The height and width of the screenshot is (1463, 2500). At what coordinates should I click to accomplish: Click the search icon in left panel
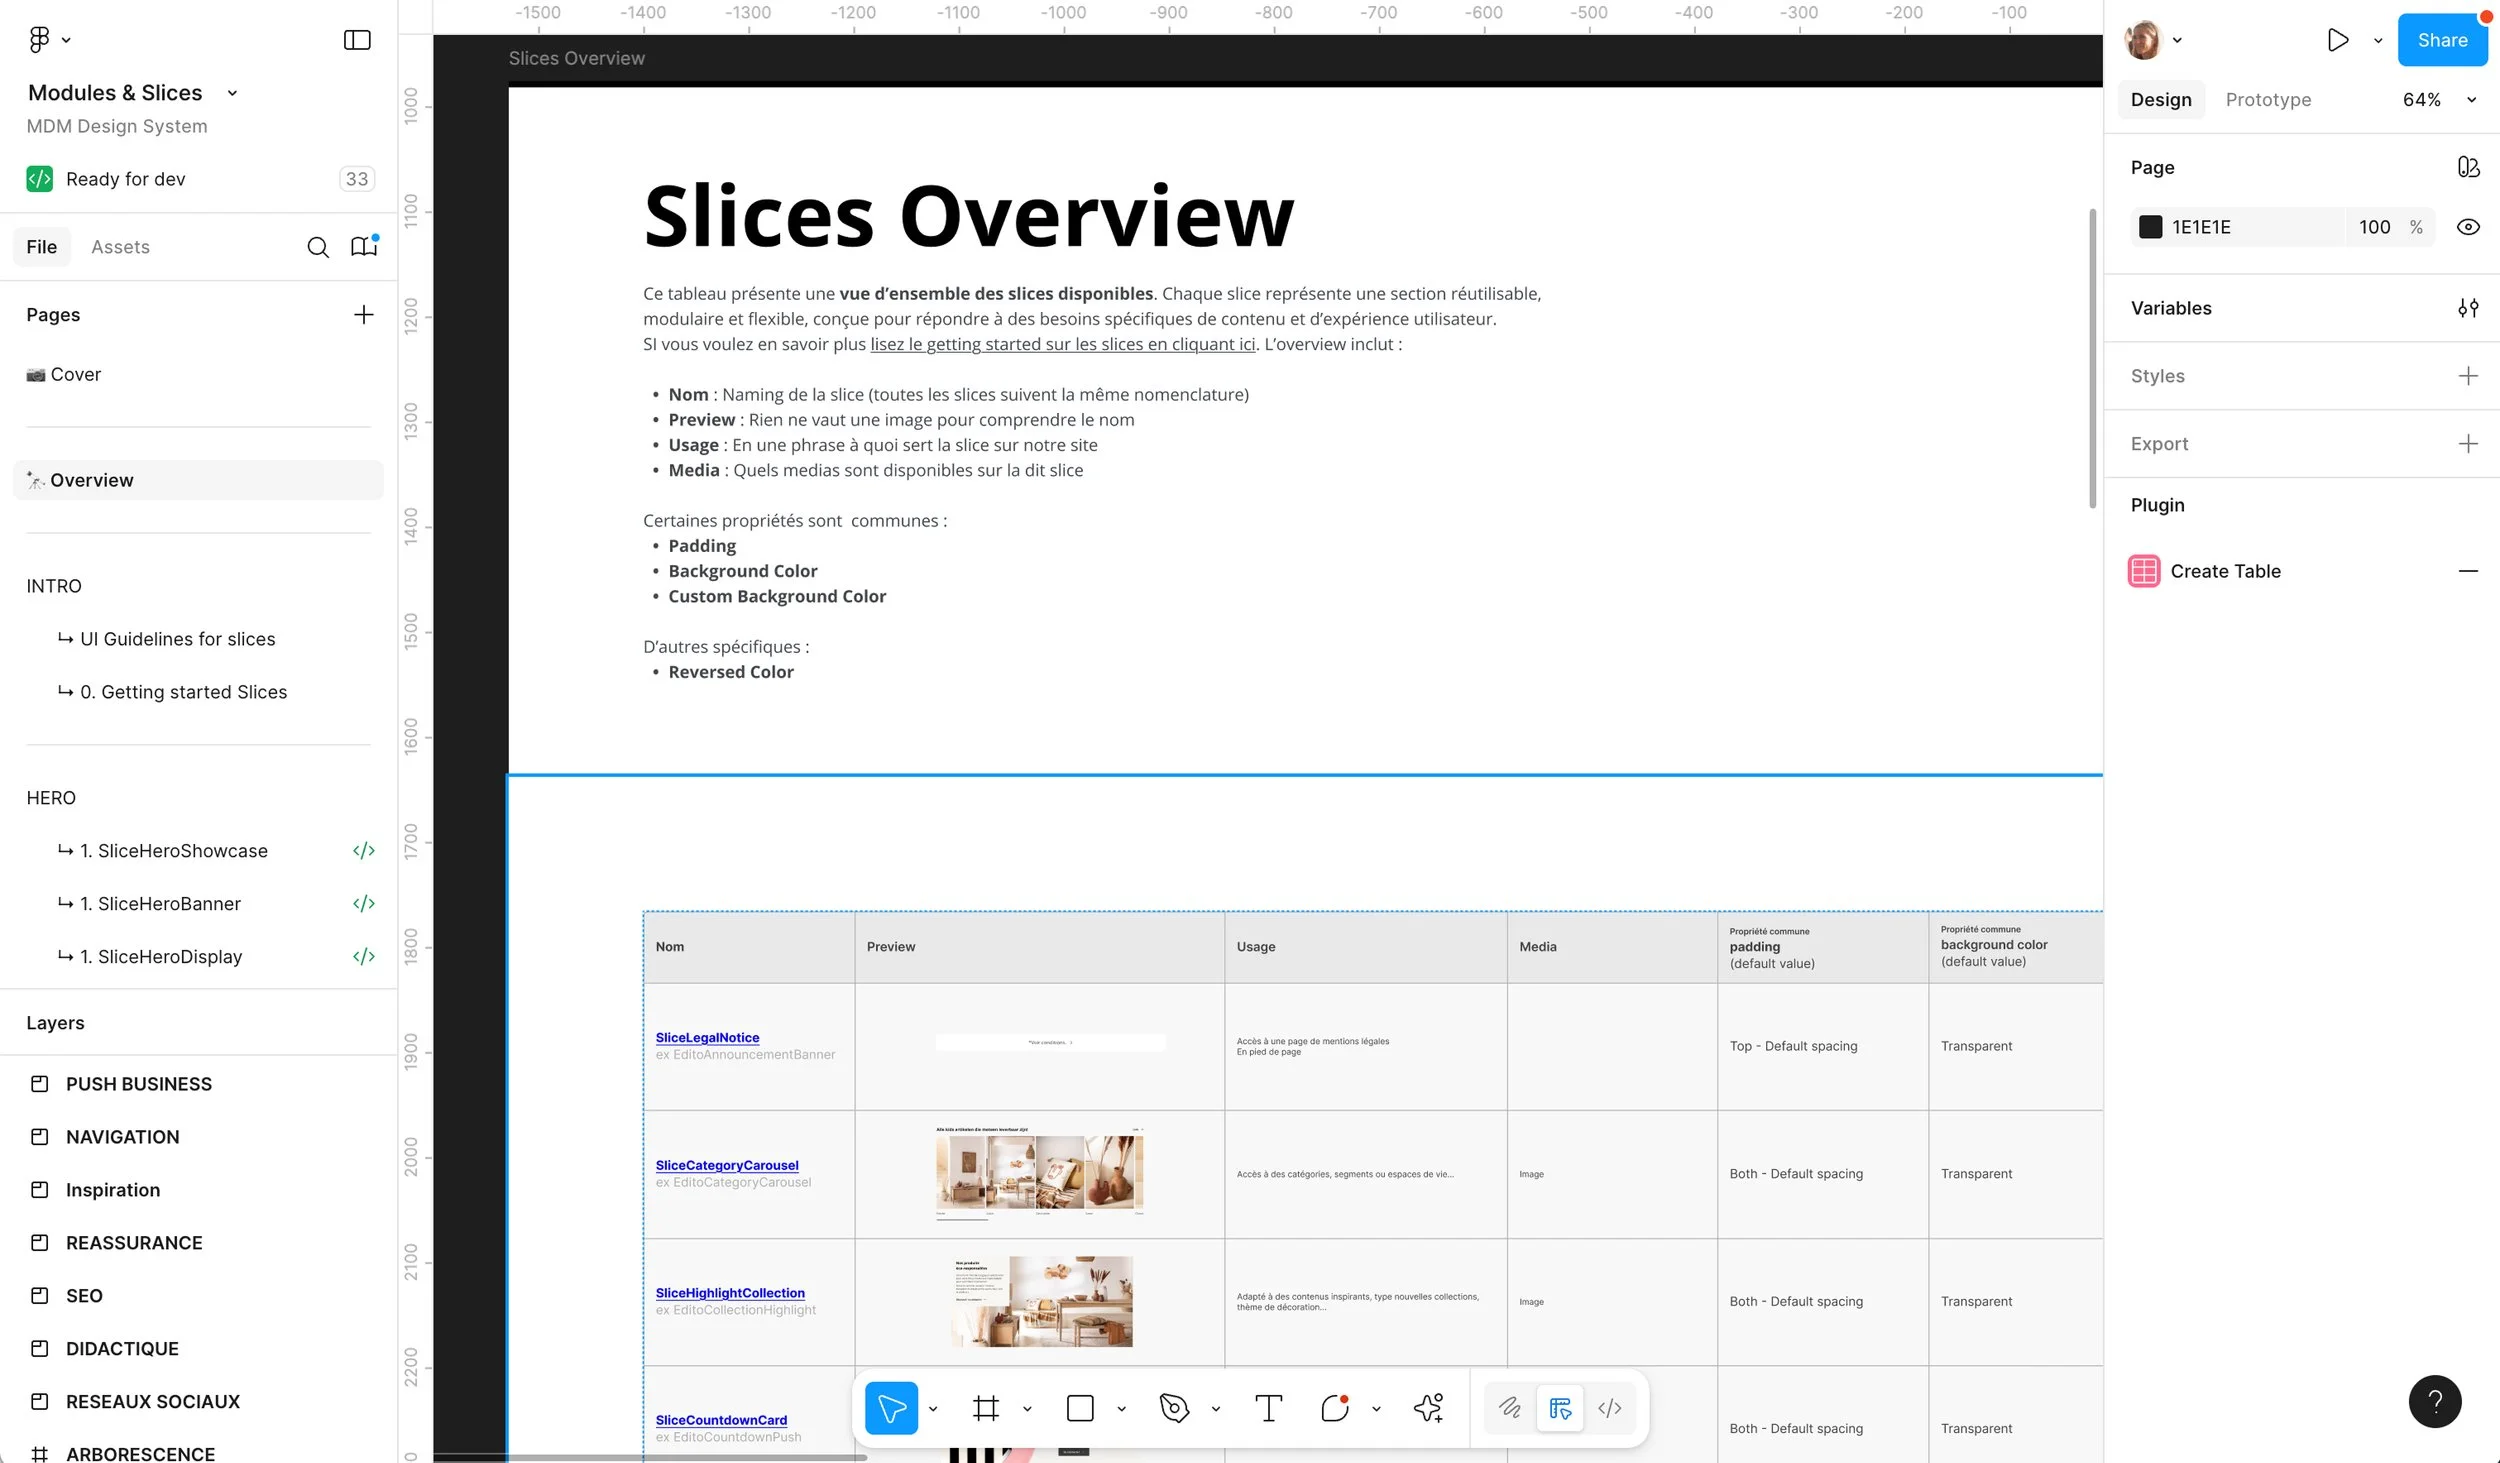point(317,247)
